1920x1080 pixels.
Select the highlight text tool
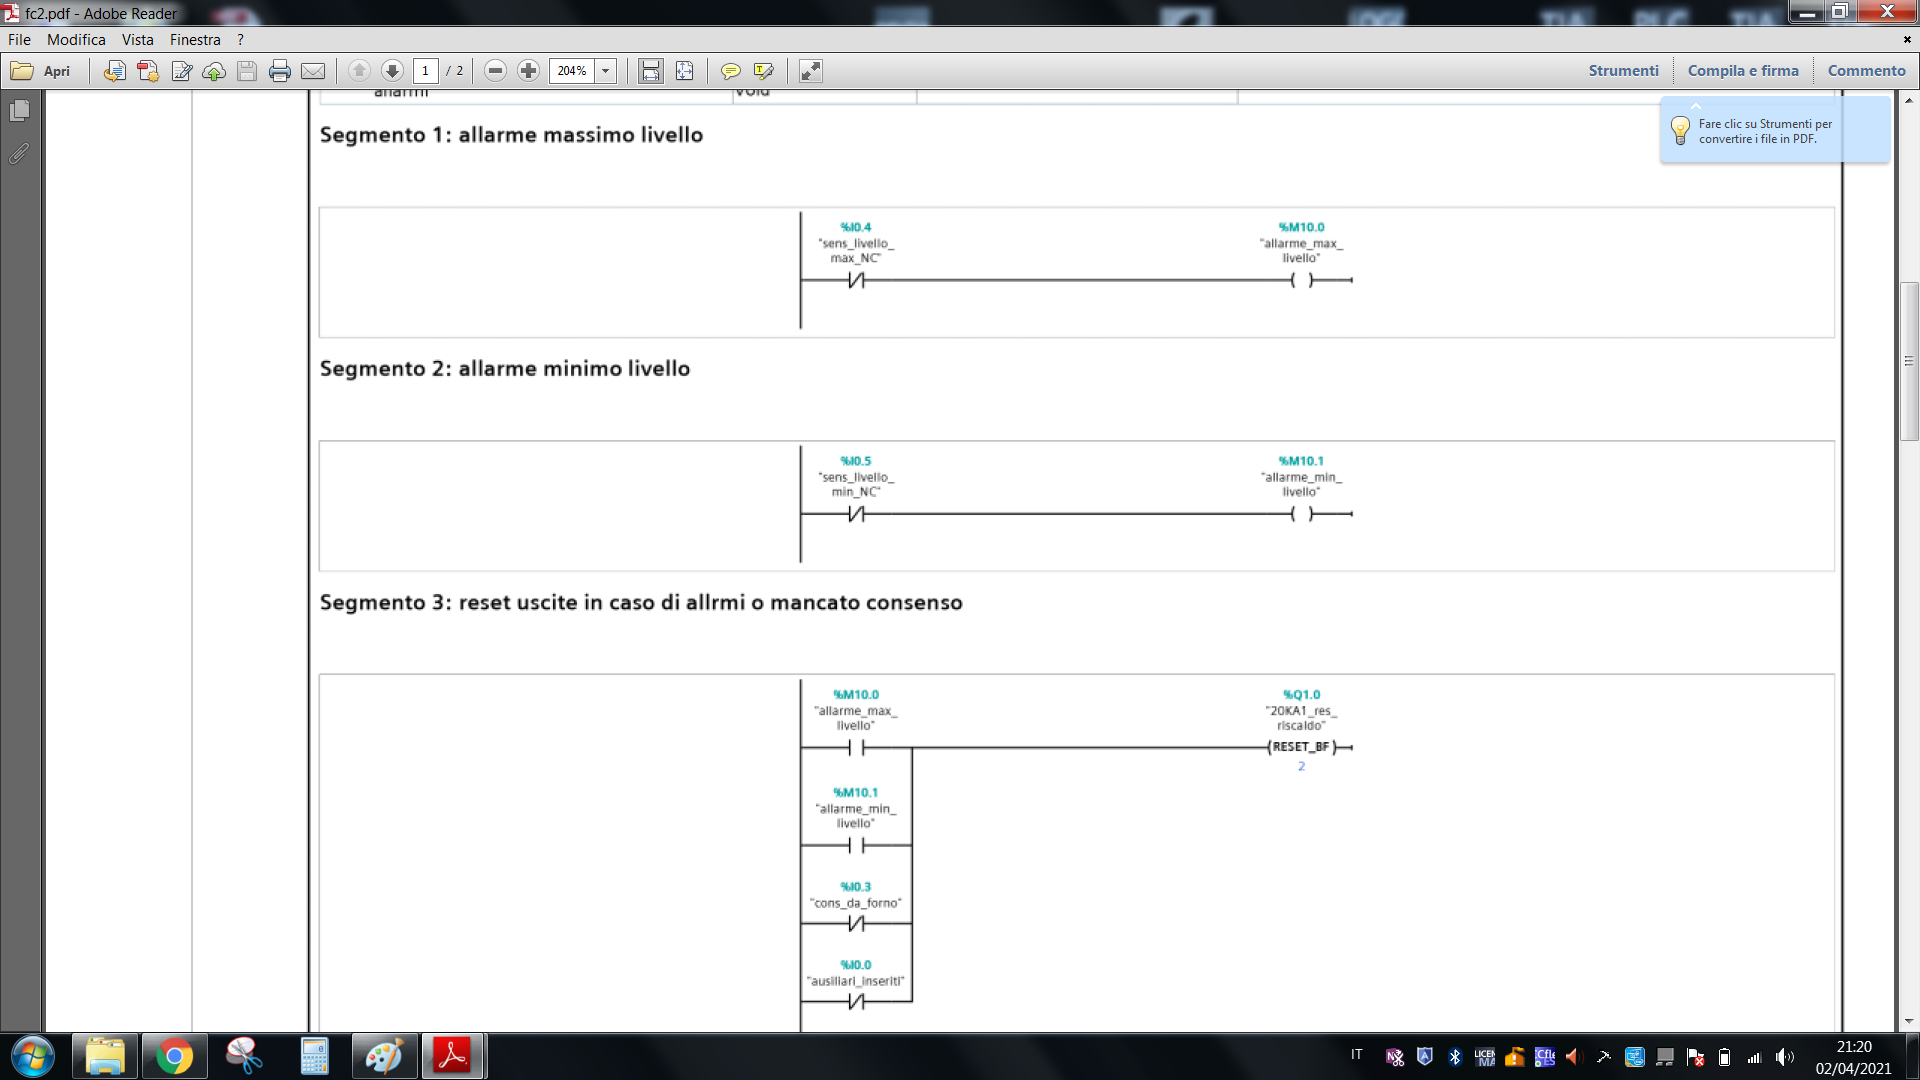(x=764, y=71)
